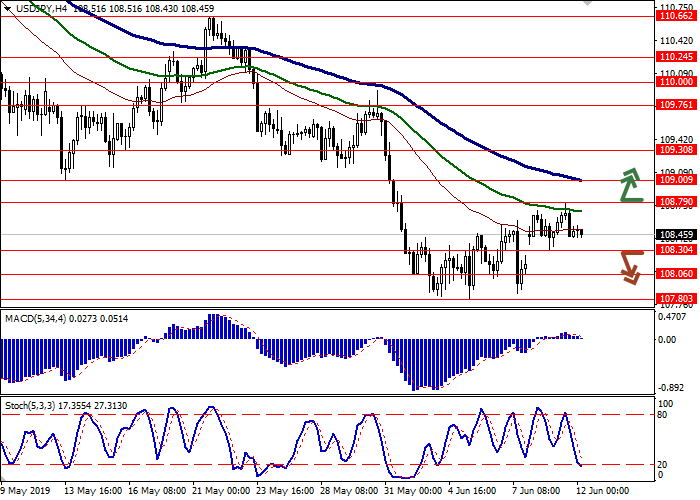Click the red downward arrow icon
This screenshot has height=500, width=700.
629,266
